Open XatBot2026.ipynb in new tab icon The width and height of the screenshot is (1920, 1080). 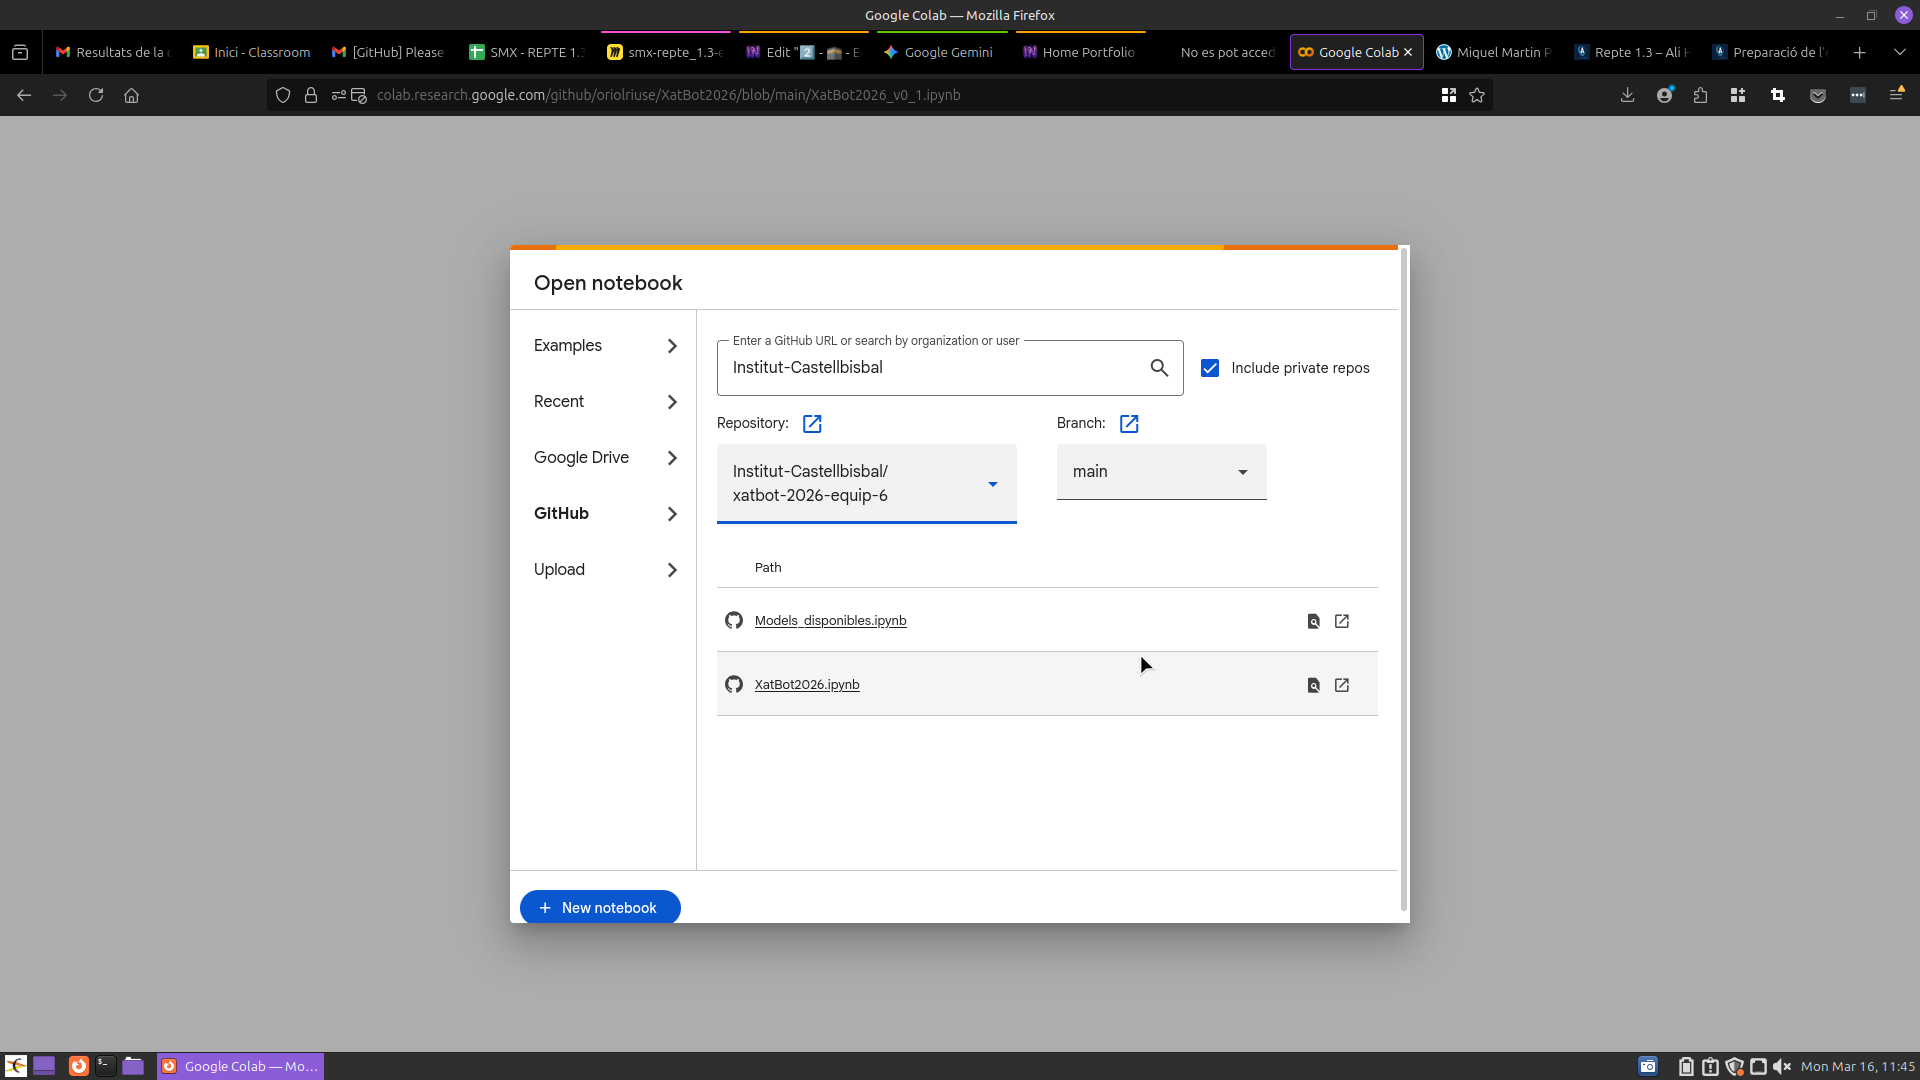click(1342, 685)
